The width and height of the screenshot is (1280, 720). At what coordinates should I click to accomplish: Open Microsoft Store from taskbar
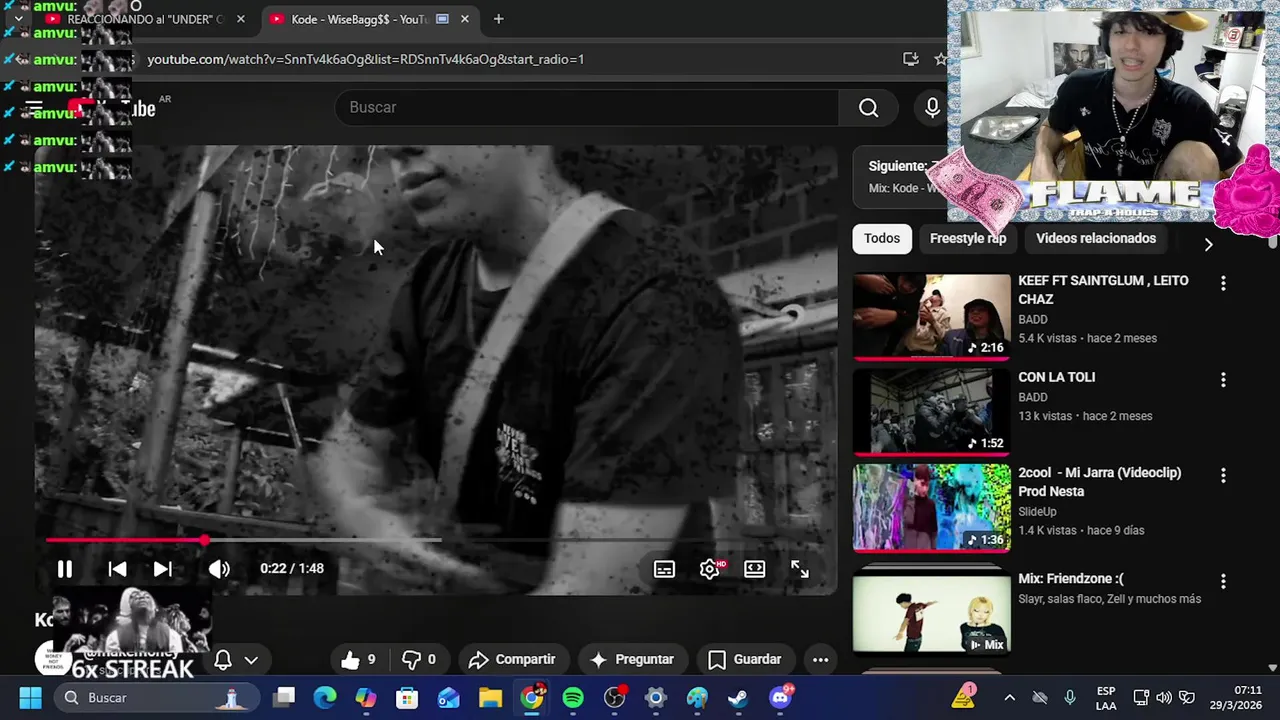[407, 698]
